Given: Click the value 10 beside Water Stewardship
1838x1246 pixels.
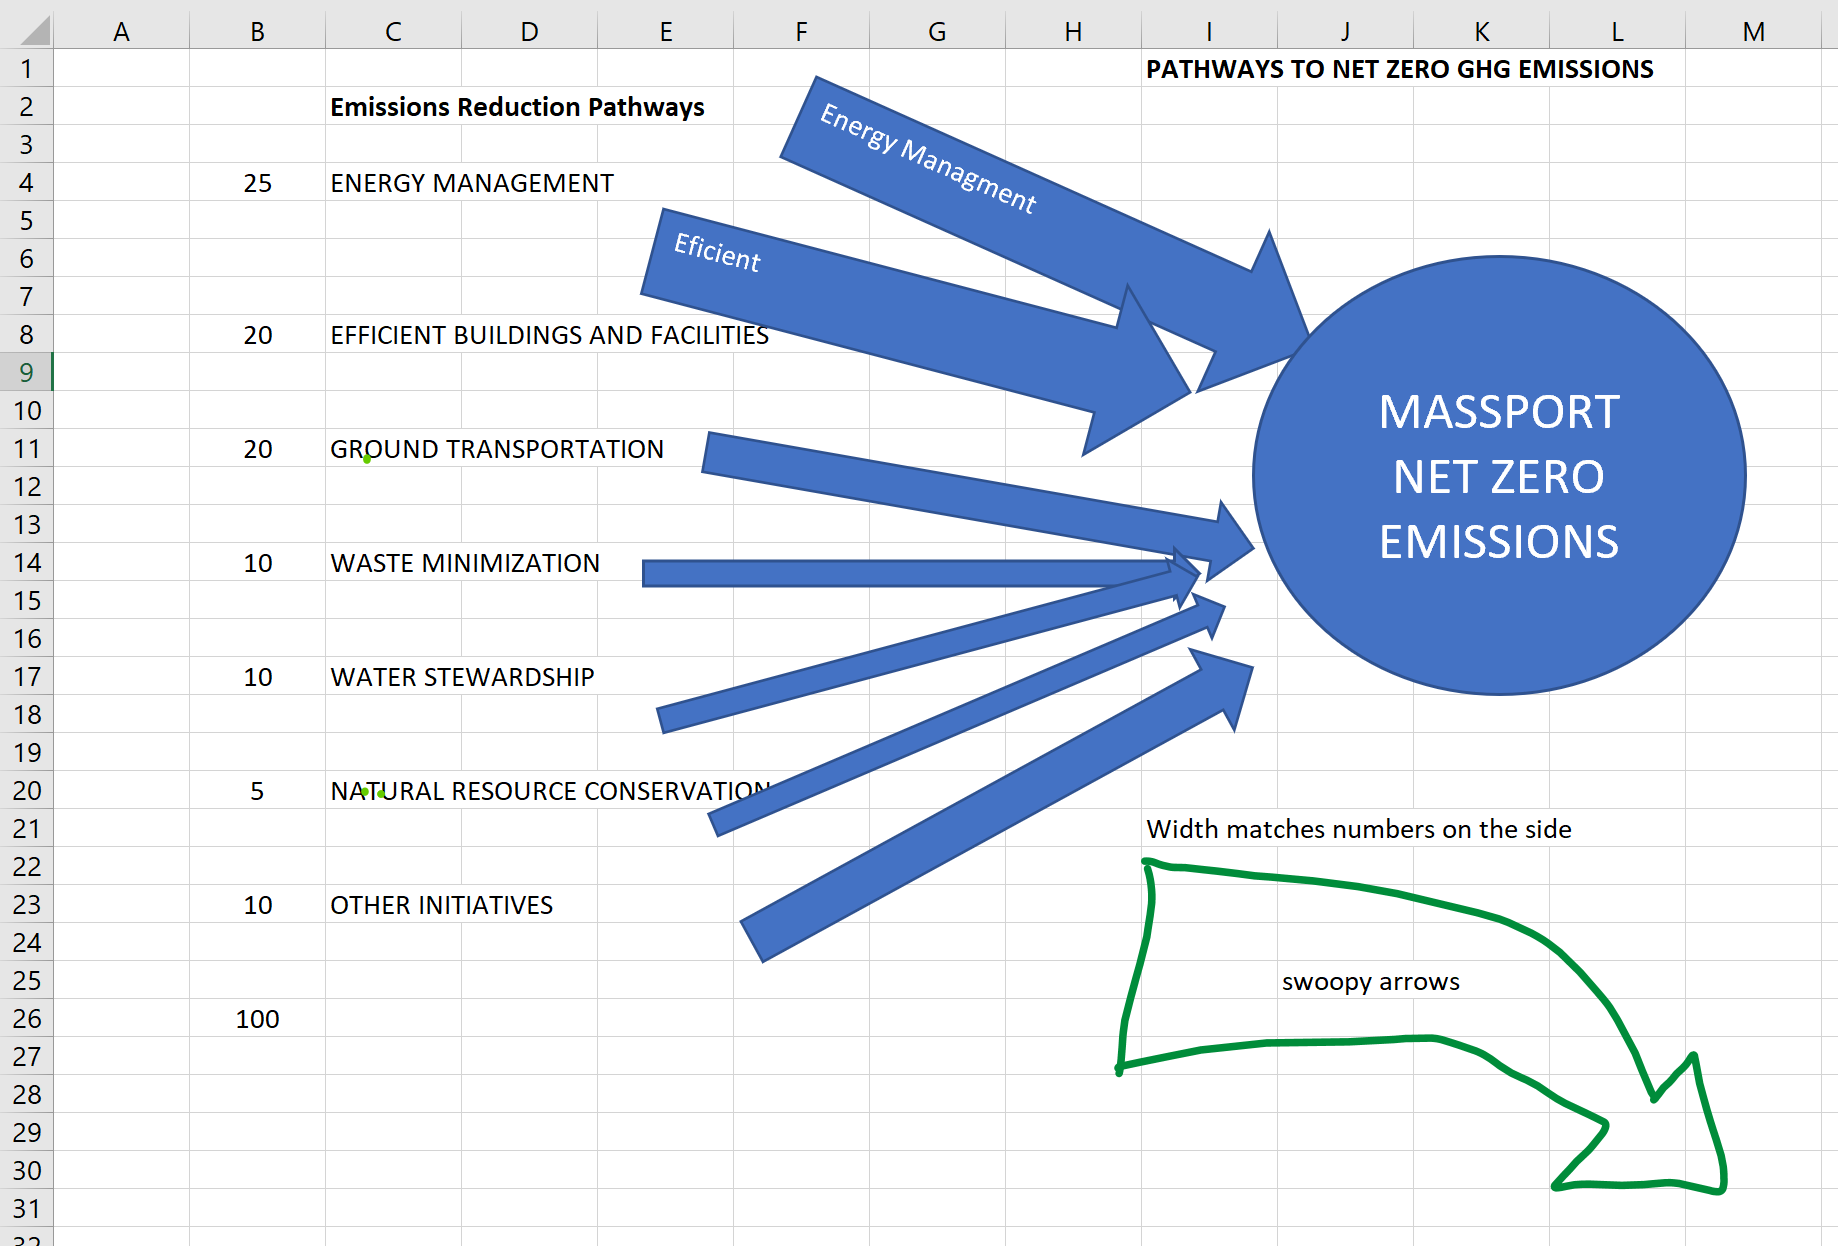Looking at the screenshot, I should [257, 677].
